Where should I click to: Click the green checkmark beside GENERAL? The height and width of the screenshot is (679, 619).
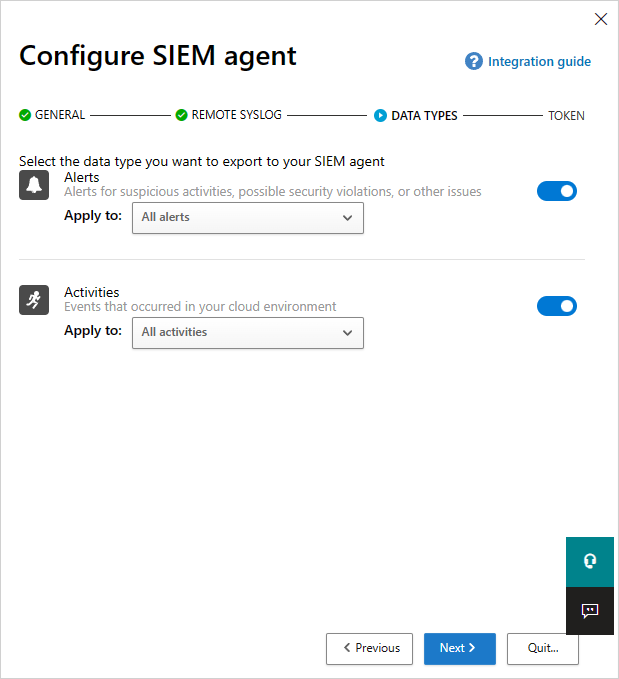(25, 115)
